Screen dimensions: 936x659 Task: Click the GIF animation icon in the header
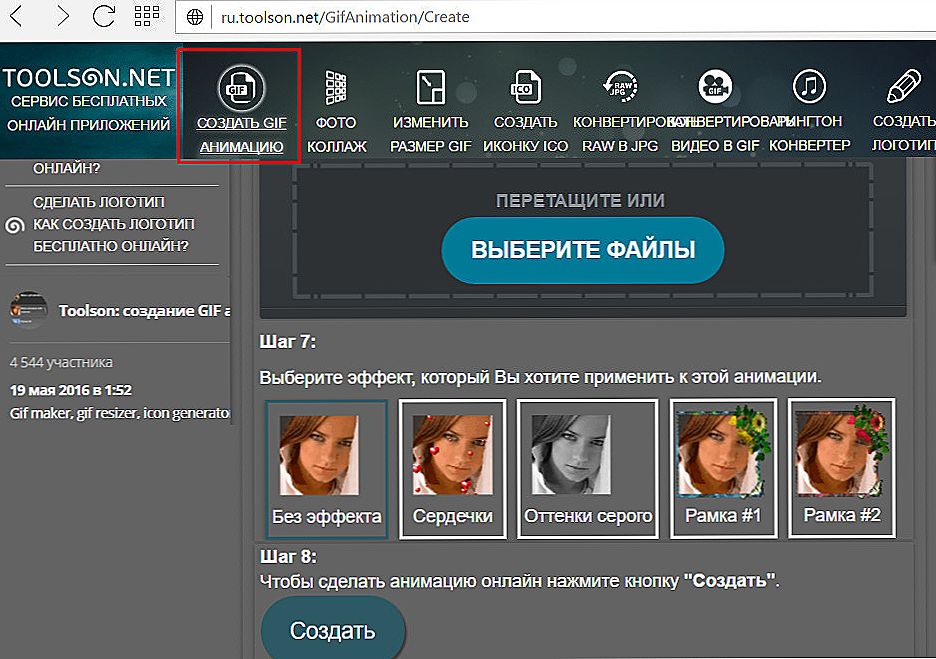(x=241, y=88)
